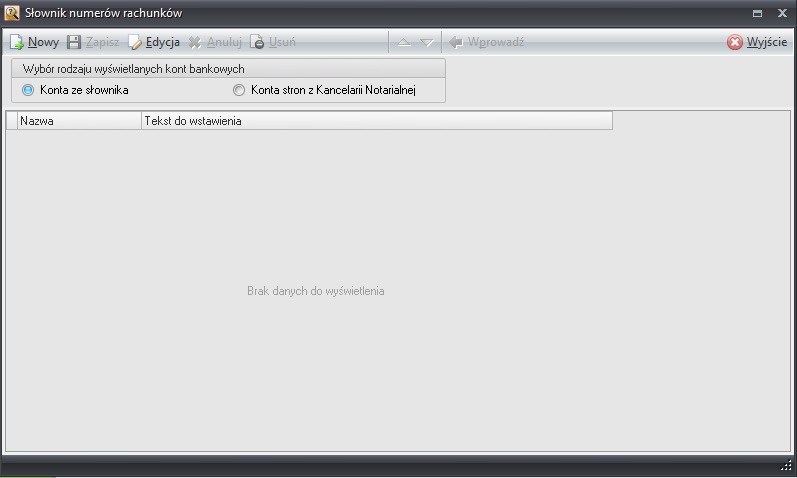Click the empty 'Brak danych do wyświetlenia' grid area
This screenshot has width=797, height=478.
(315, 291)
